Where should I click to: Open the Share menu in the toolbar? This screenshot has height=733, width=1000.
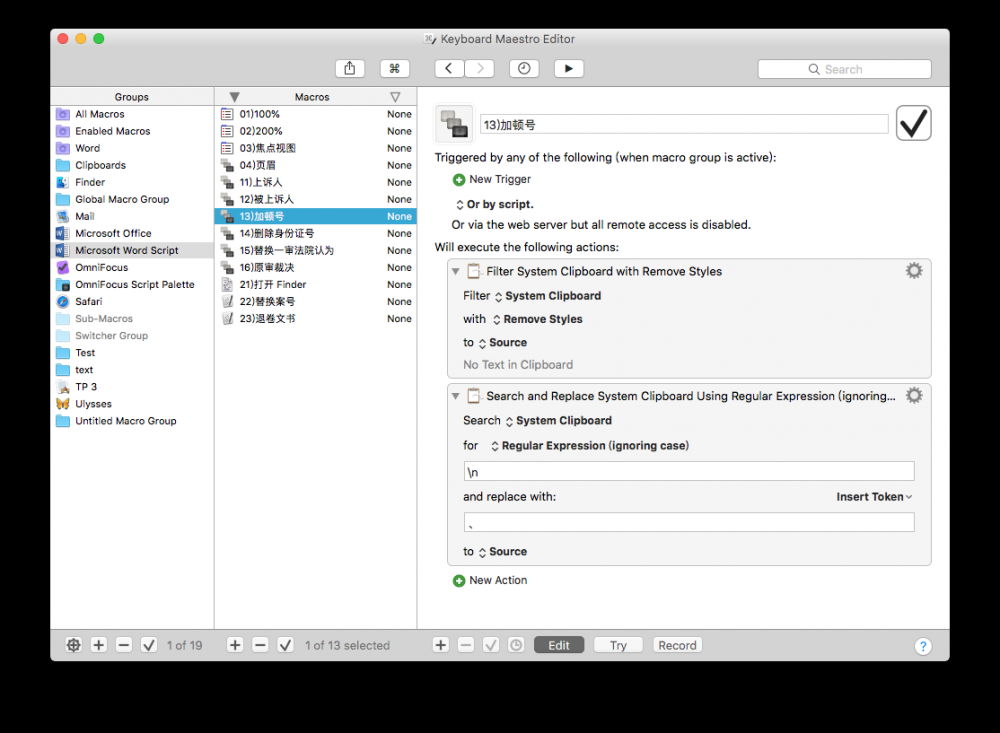pos(349,68)
